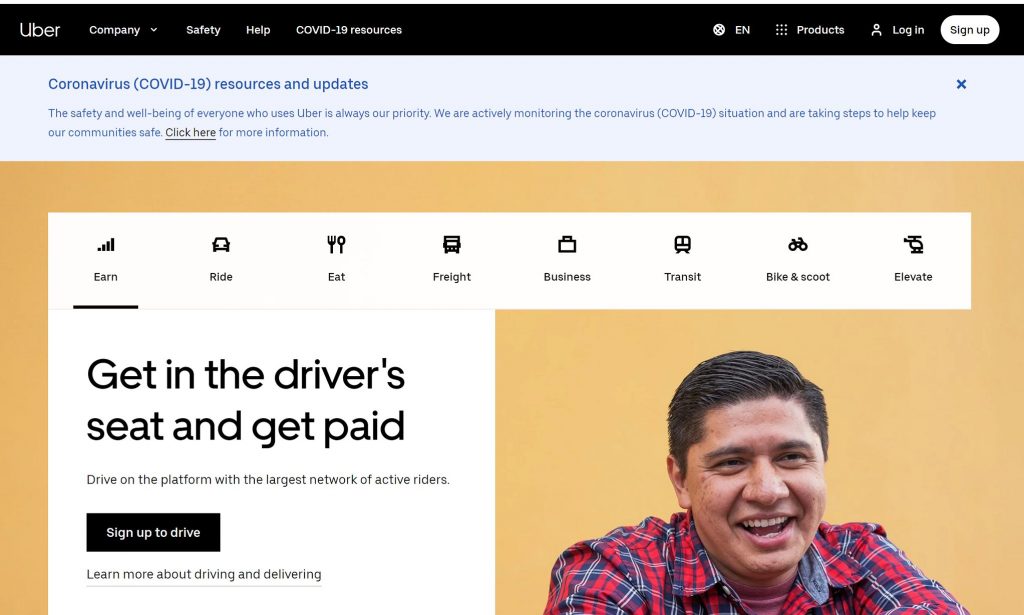Open the Safety page in the header
The height and width of the screenshot is (615, 1024).
(203, 30)
